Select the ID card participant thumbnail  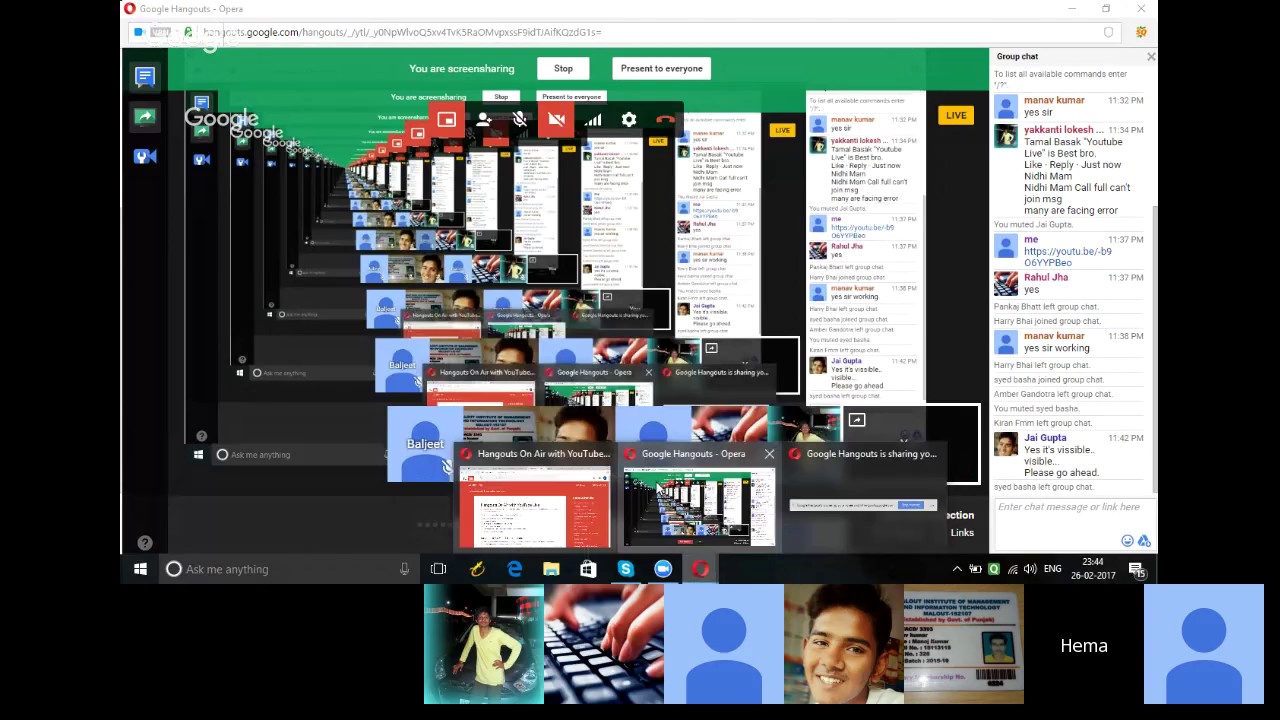[x=964, y=644]
